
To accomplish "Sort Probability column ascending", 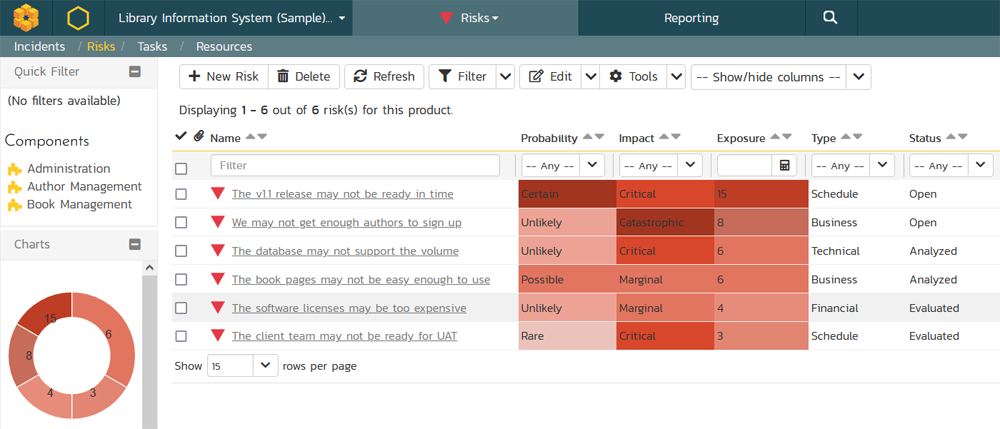I will coord(587,137).
